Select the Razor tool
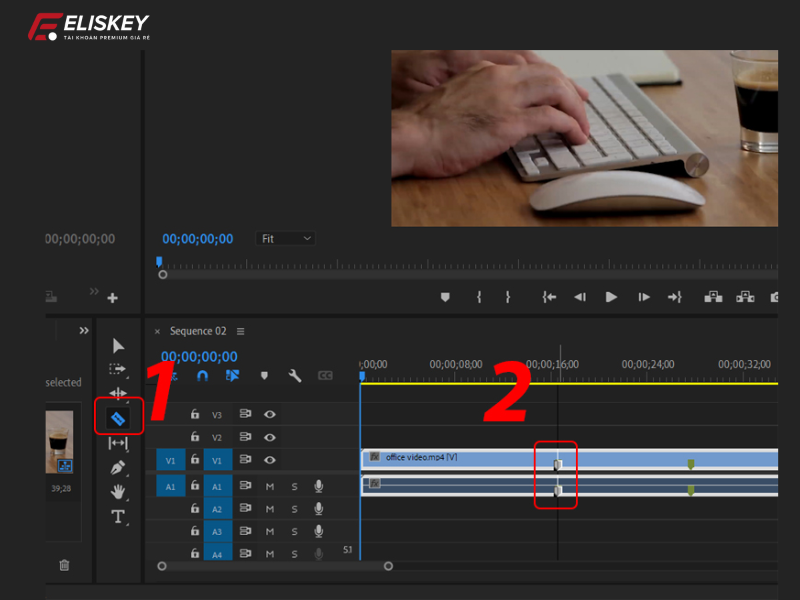Screen dimensions: 800x600 click(x=117, y=419)
